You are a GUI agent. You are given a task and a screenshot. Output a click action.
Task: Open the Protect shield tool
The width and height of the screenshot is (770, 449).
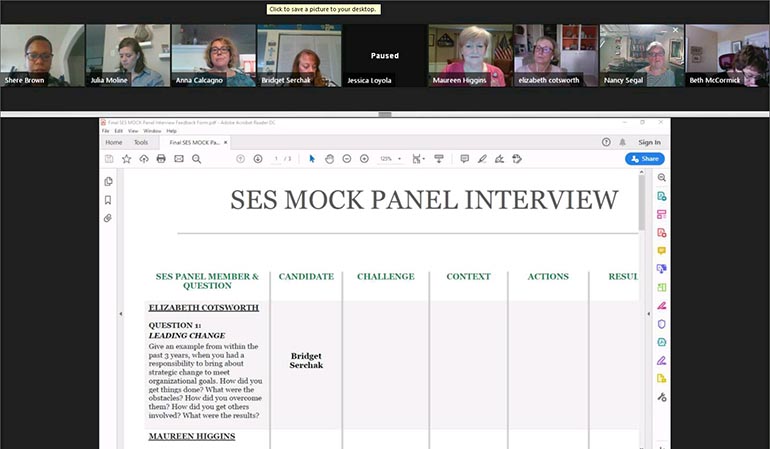pyautogui.click(x=661, y=324)
